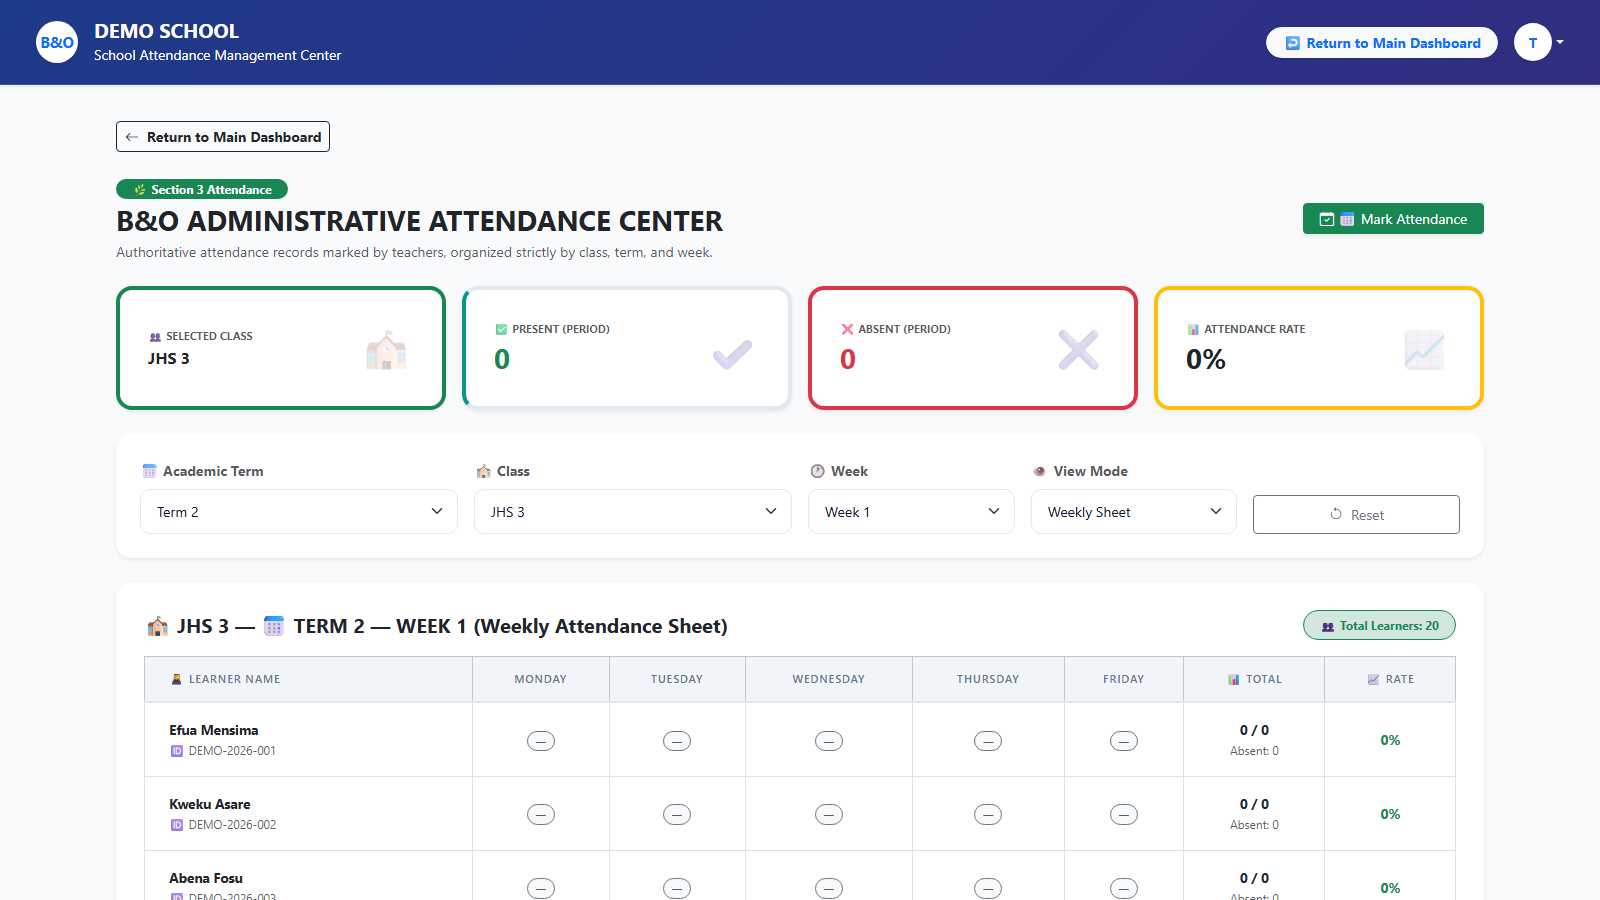Click Kweku Asare's Thursday attendance marker
Image resolution: width=1600 pixels, height=900 pixels.
pyautogui.click(x=988, y=815)
